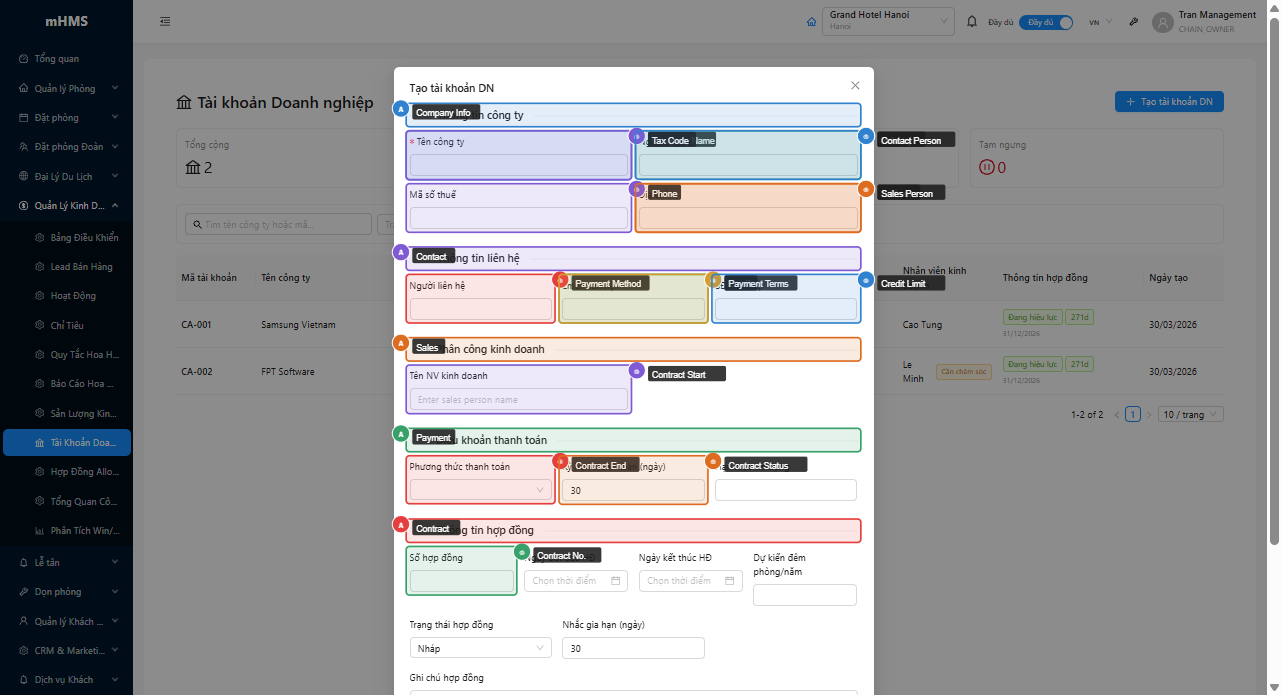Screen dimensions: 1282x695
Task: Open the Grand Hotel Hanoi property selector
Action: [x=887, y=21]
